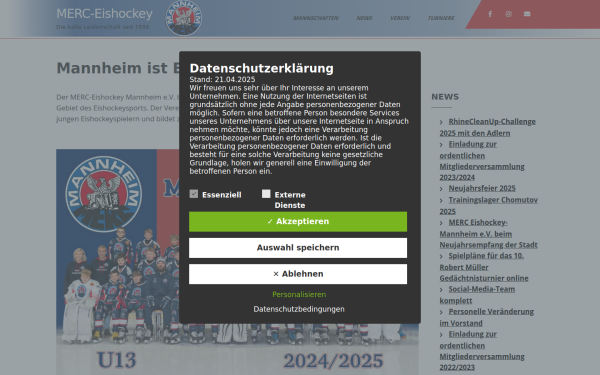Open Neujahrsfeier 2025 news link
Screen dimensions: 600x375
pos(482,188)
